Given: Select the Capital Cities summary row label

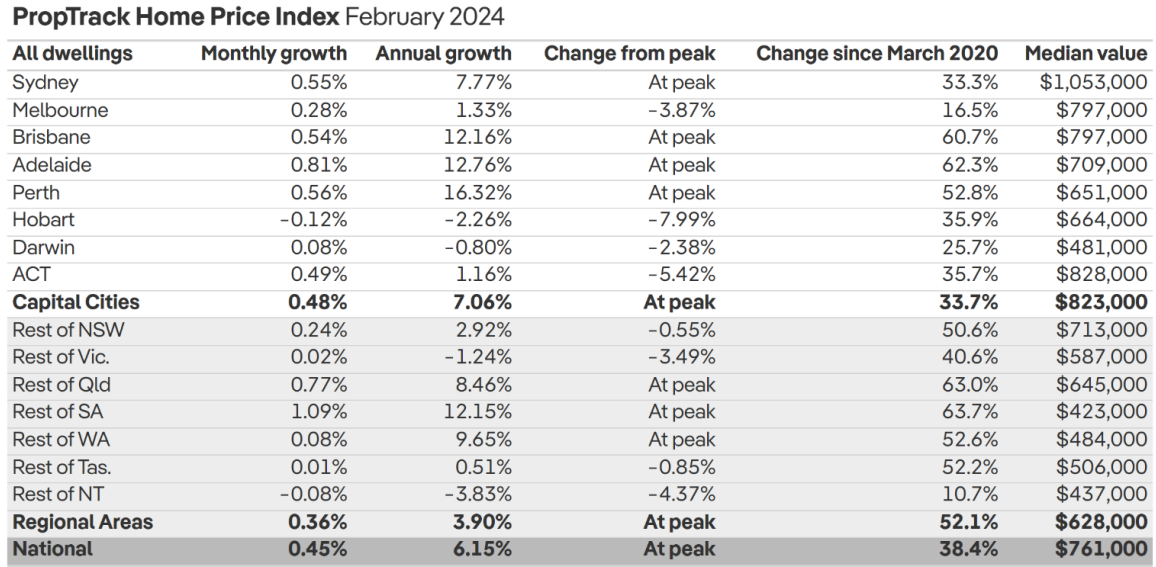Looking at the screenshot, I should pyautogui.click(x=76, y=302).
